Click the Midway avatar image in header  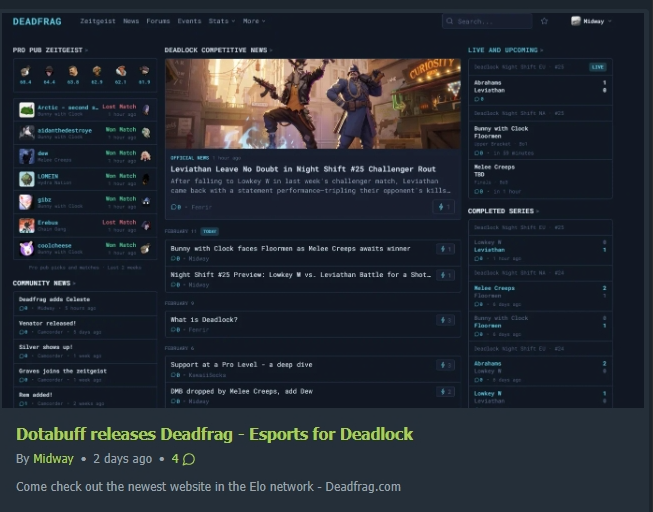point(576,21)
